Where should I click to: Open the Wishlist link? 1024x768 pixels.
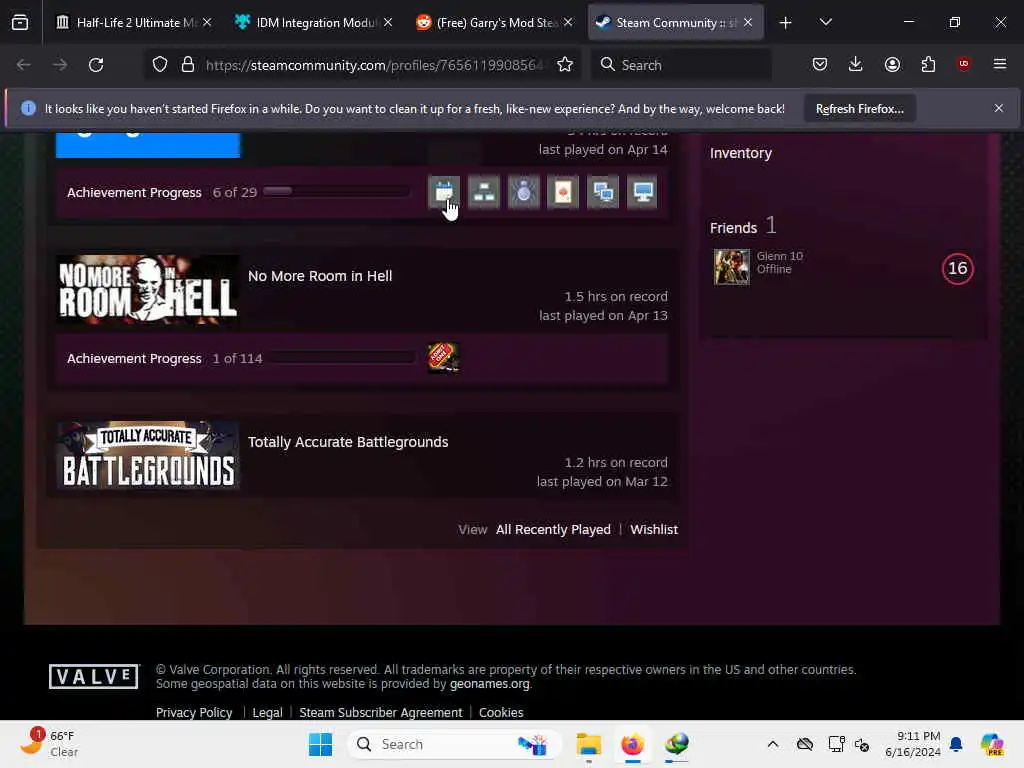pyautogui.click(x=654, y=529)
